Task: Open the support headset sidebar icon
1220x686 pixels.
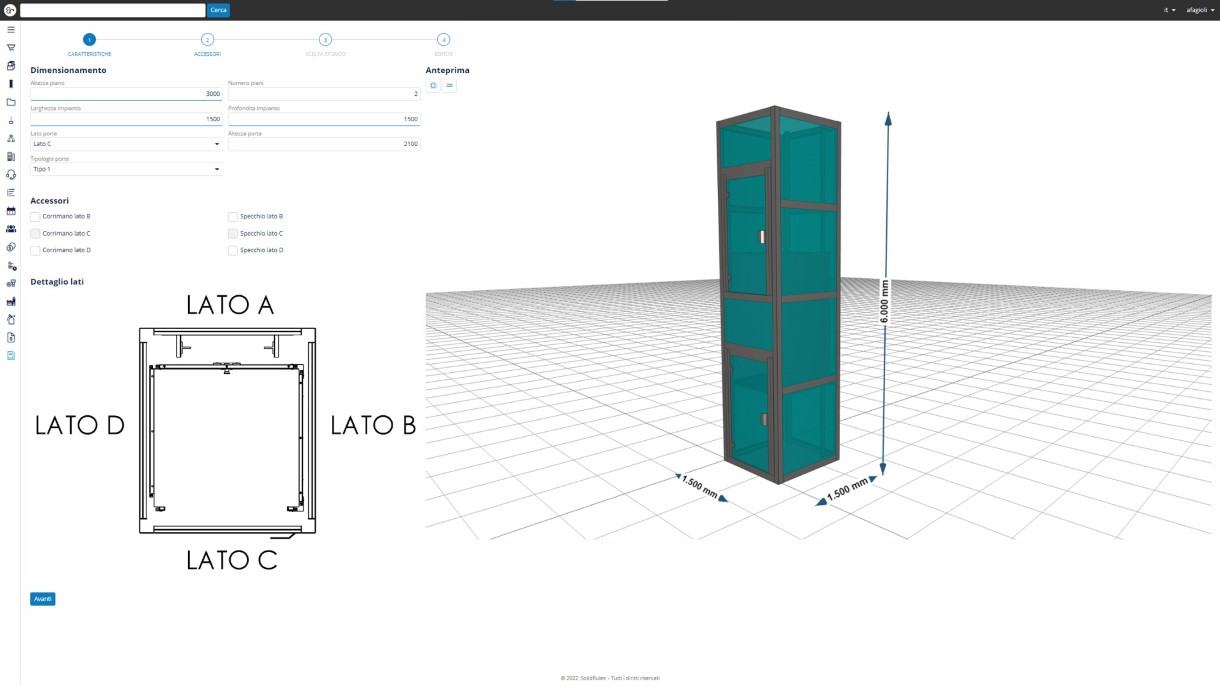Action: tap(11, 174)
